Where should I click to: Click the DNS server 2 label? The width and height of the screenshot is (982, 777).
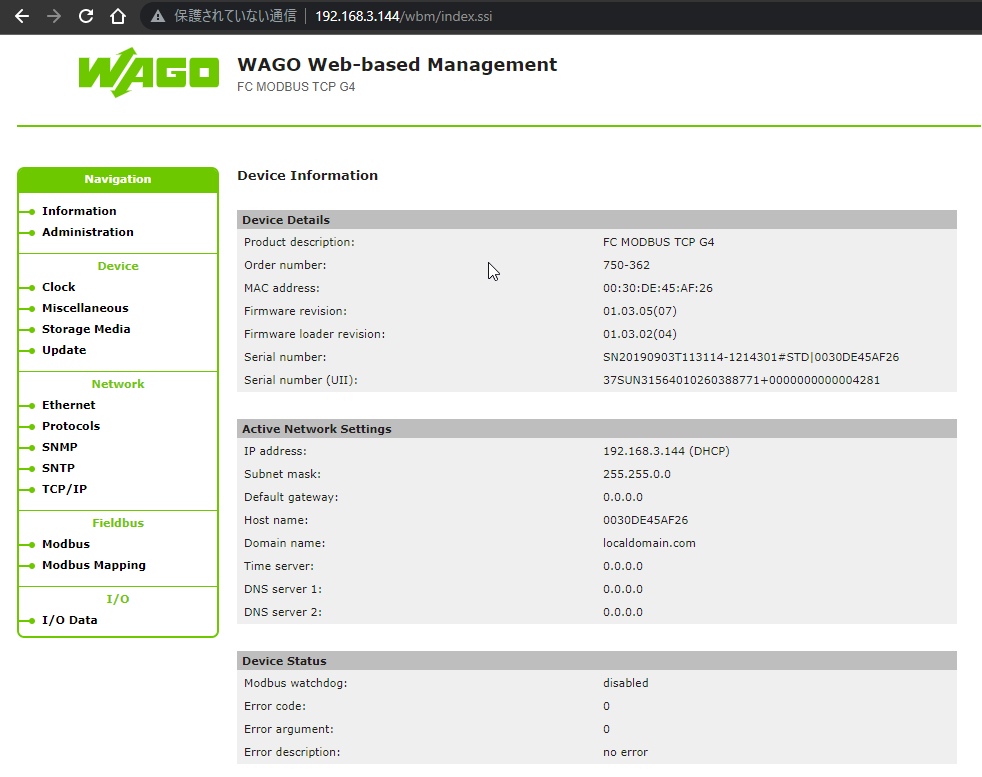click(283, 612)
